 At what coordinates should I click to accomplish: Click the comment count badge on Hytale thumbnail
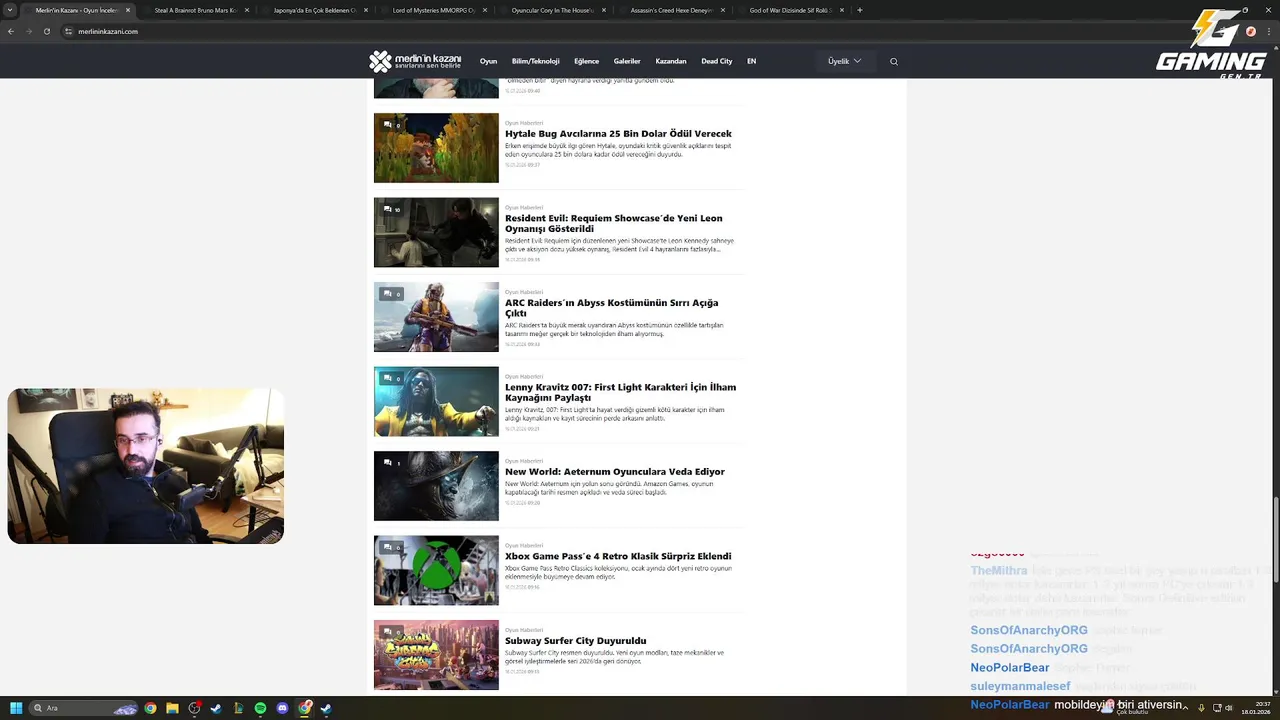(392, 125)
